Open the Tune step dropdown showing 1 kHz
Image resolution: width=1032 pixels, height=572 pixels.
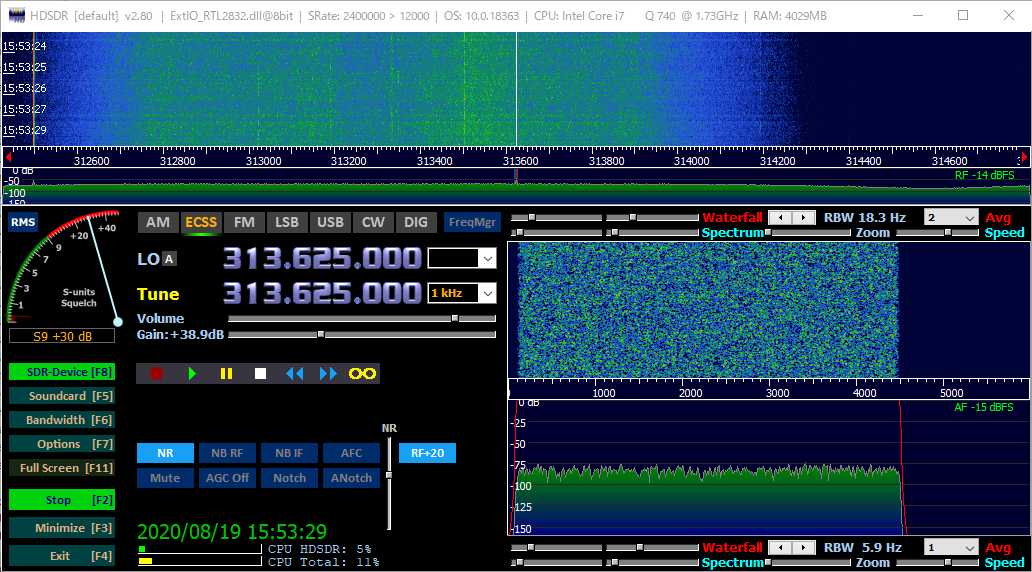click(488, 294)
